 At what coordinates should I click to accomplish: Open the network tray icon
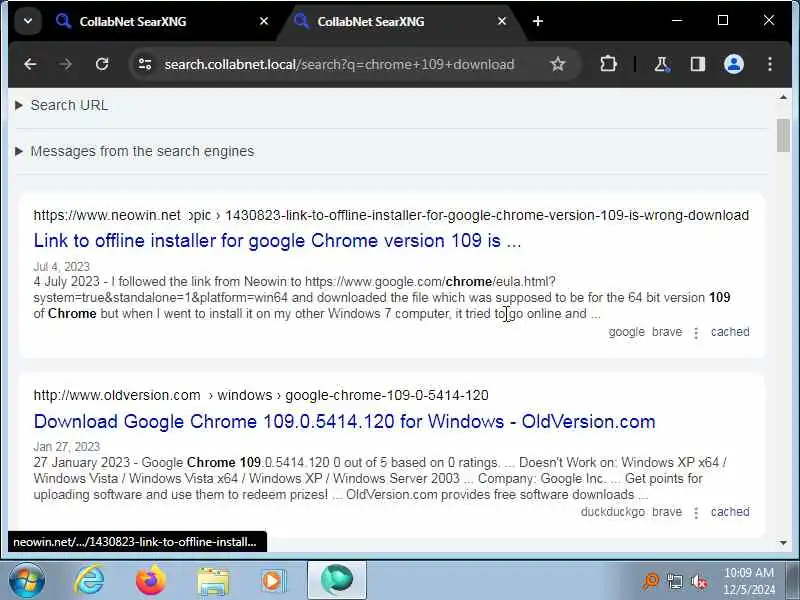click(x=675, y=581)
